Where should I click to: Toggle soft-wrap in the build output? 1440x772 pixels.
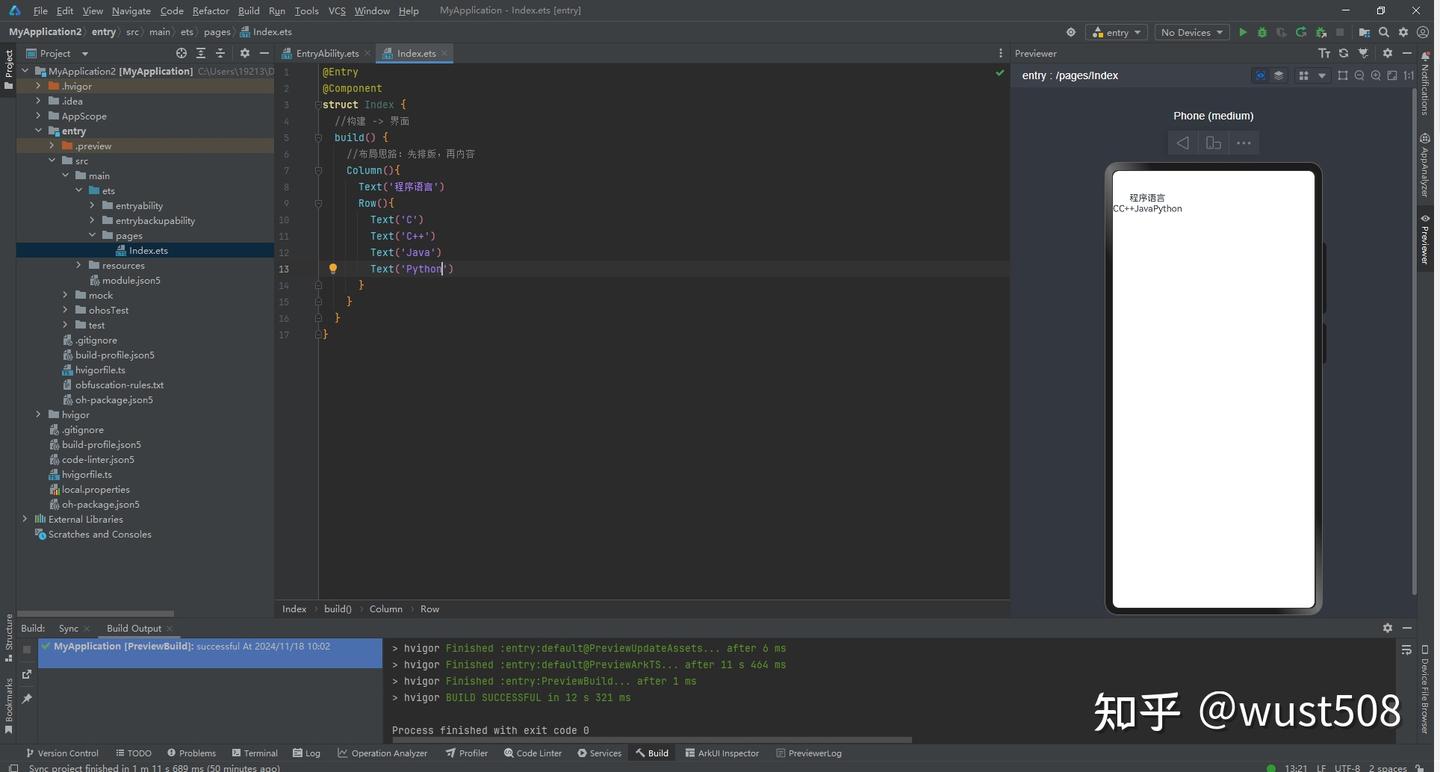(1407, 650)
